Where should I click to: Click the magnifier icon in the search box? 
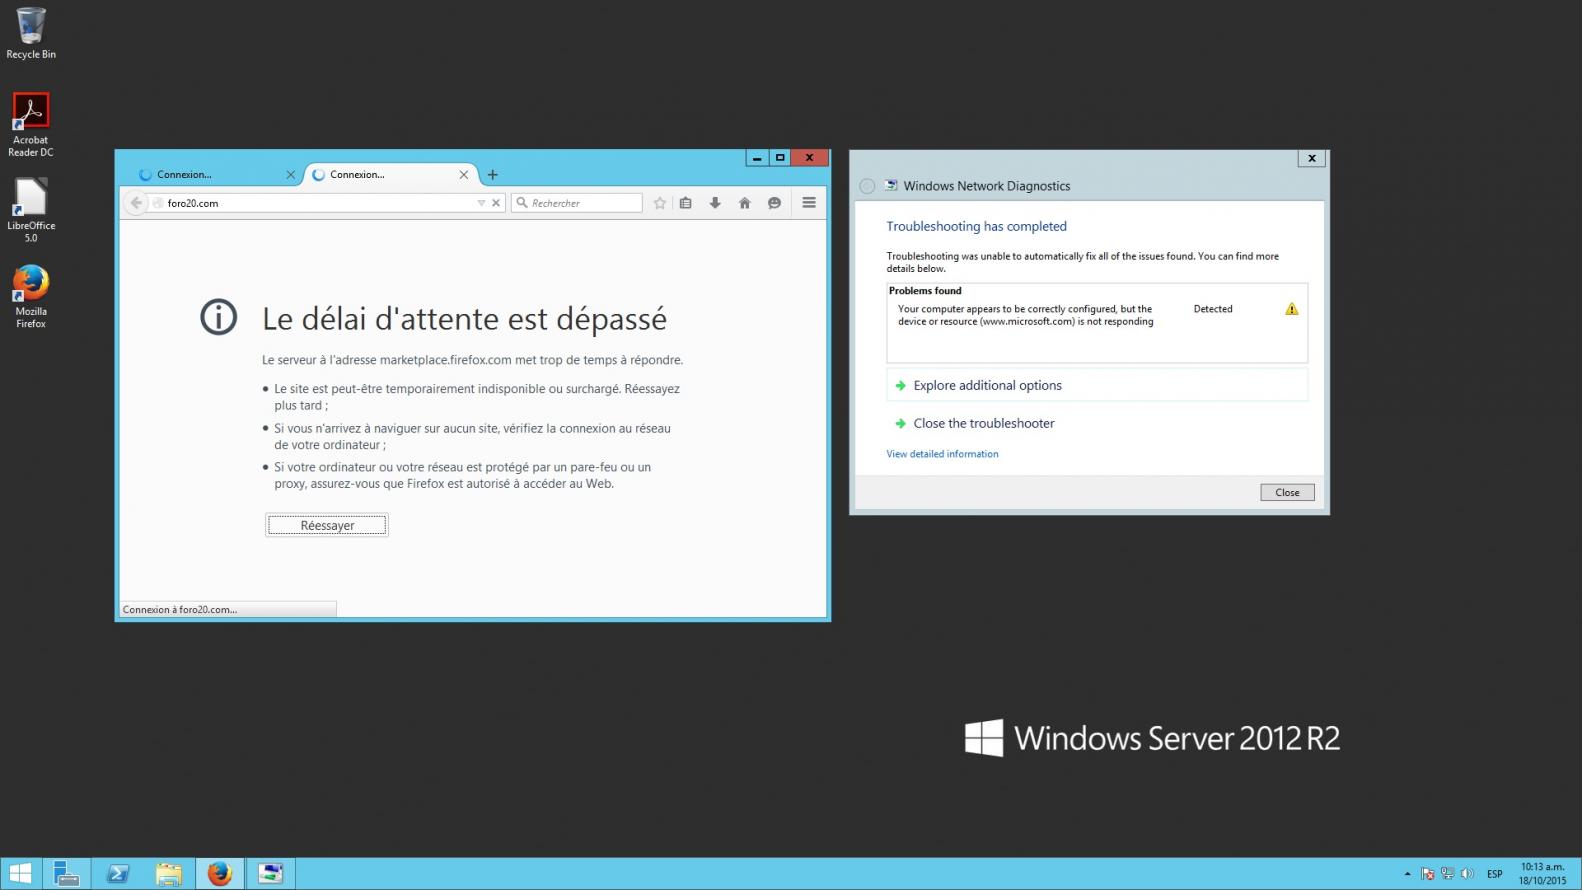click(x=522, y=203)
